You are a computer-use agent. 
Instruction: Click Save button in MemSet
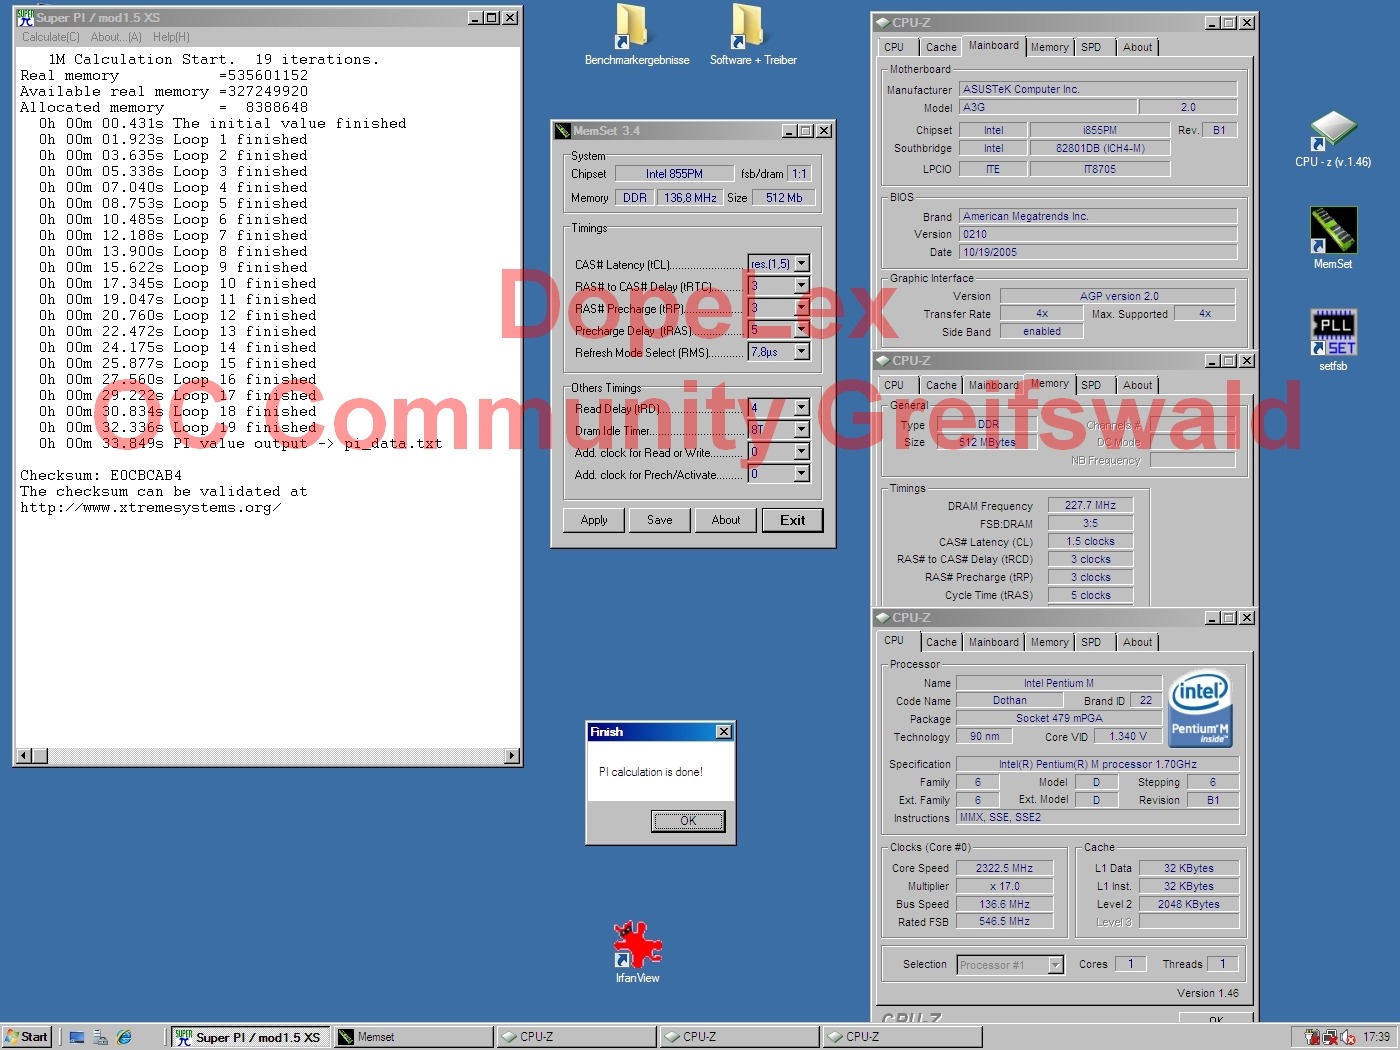660,520
